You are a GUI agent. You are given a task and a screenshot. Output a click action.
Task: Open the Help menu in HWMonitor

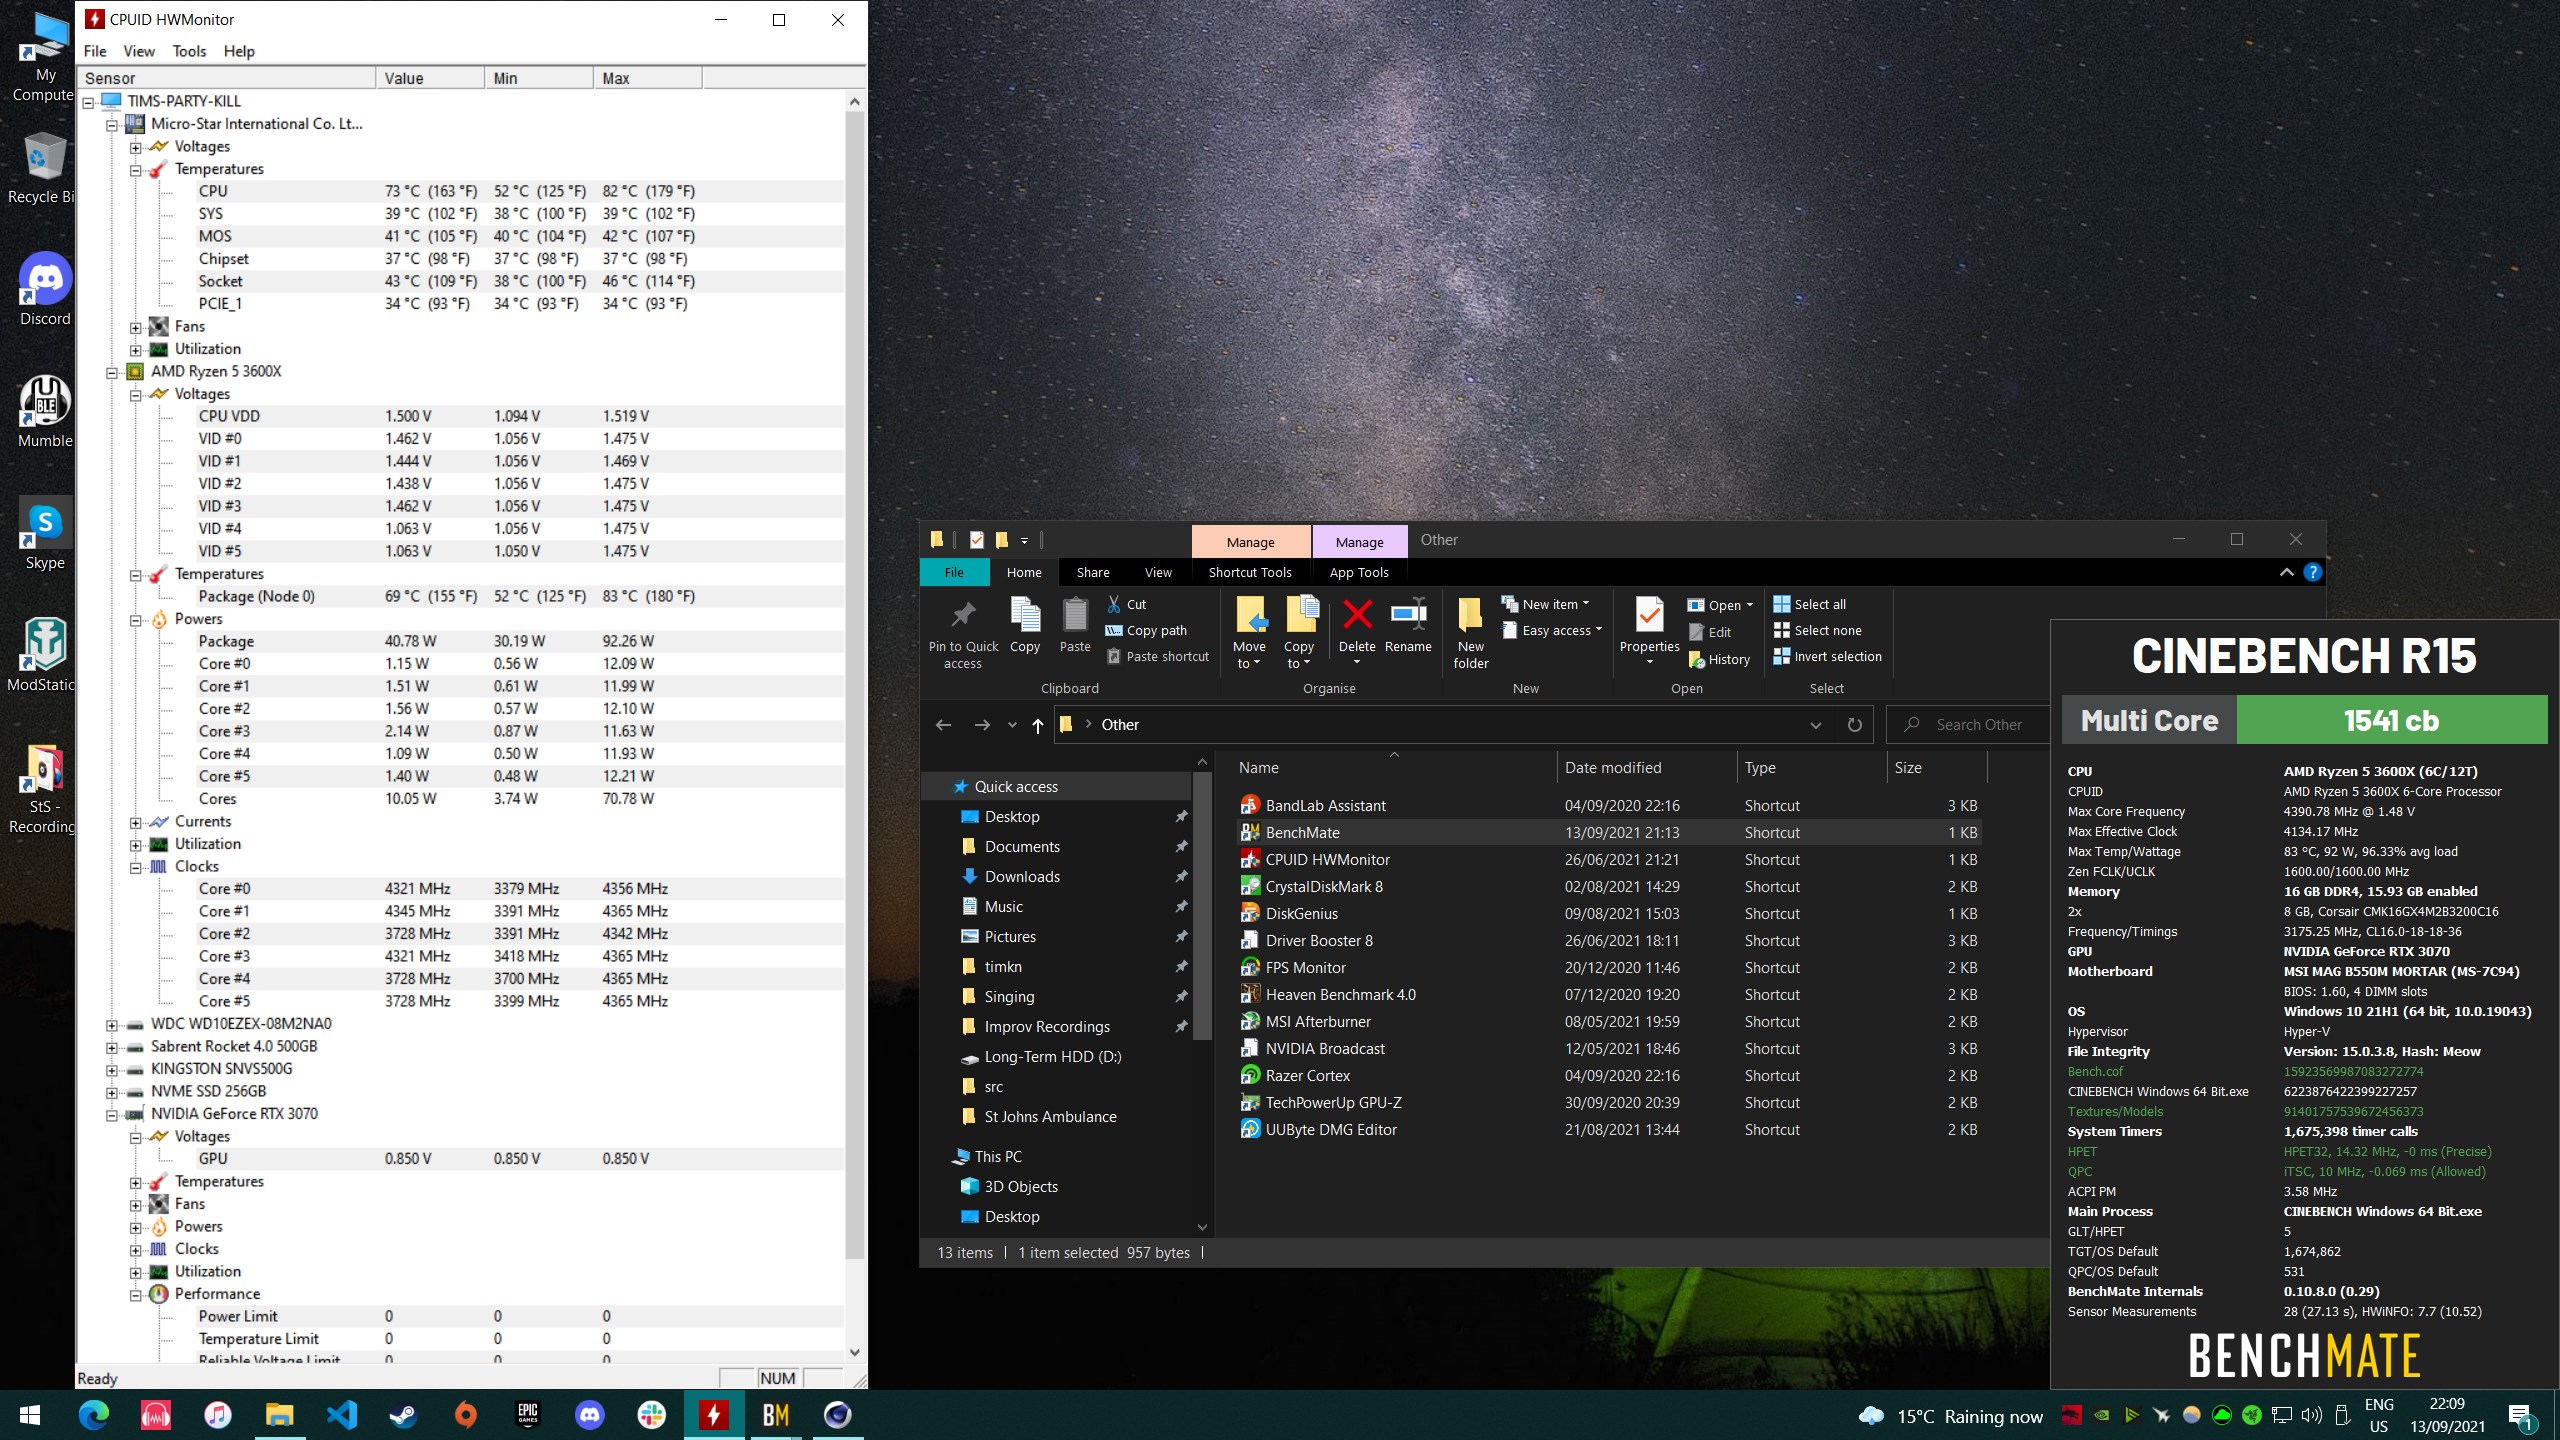239,51
